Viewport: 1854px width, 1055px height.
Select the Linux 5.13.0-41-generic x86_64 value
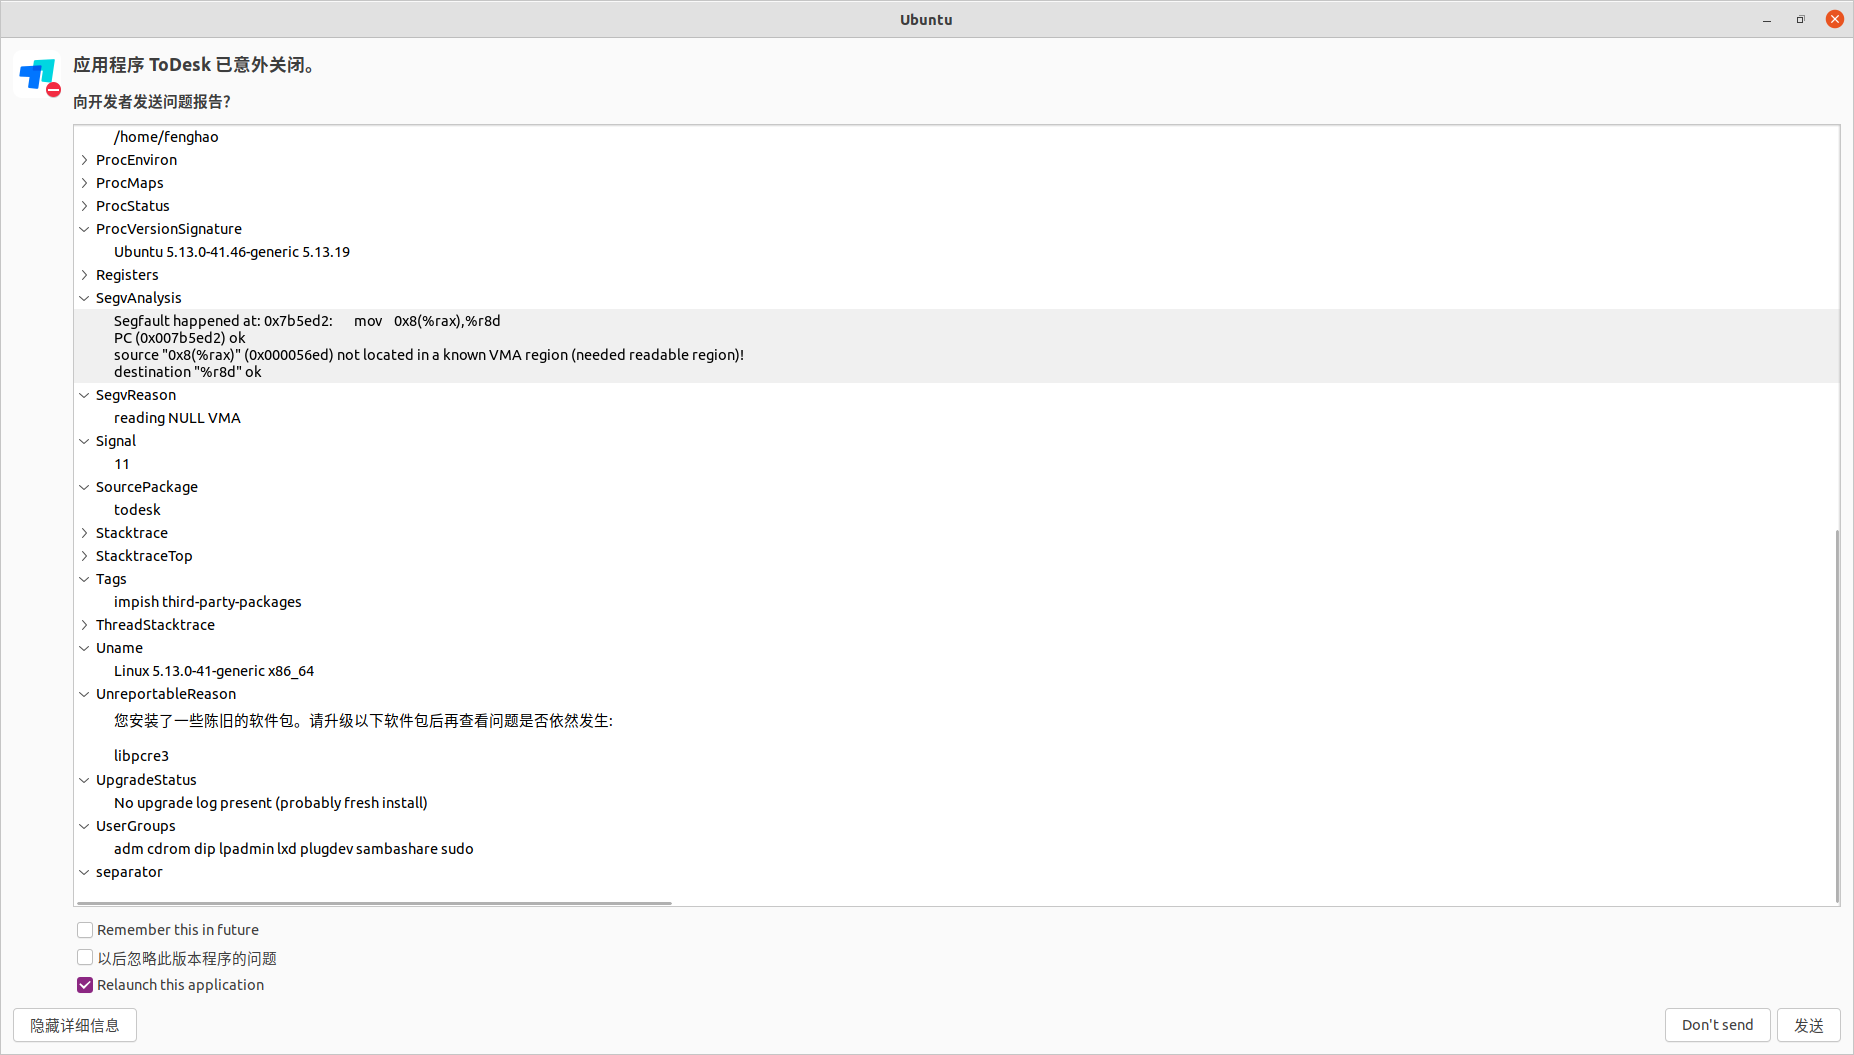(214, 671)
